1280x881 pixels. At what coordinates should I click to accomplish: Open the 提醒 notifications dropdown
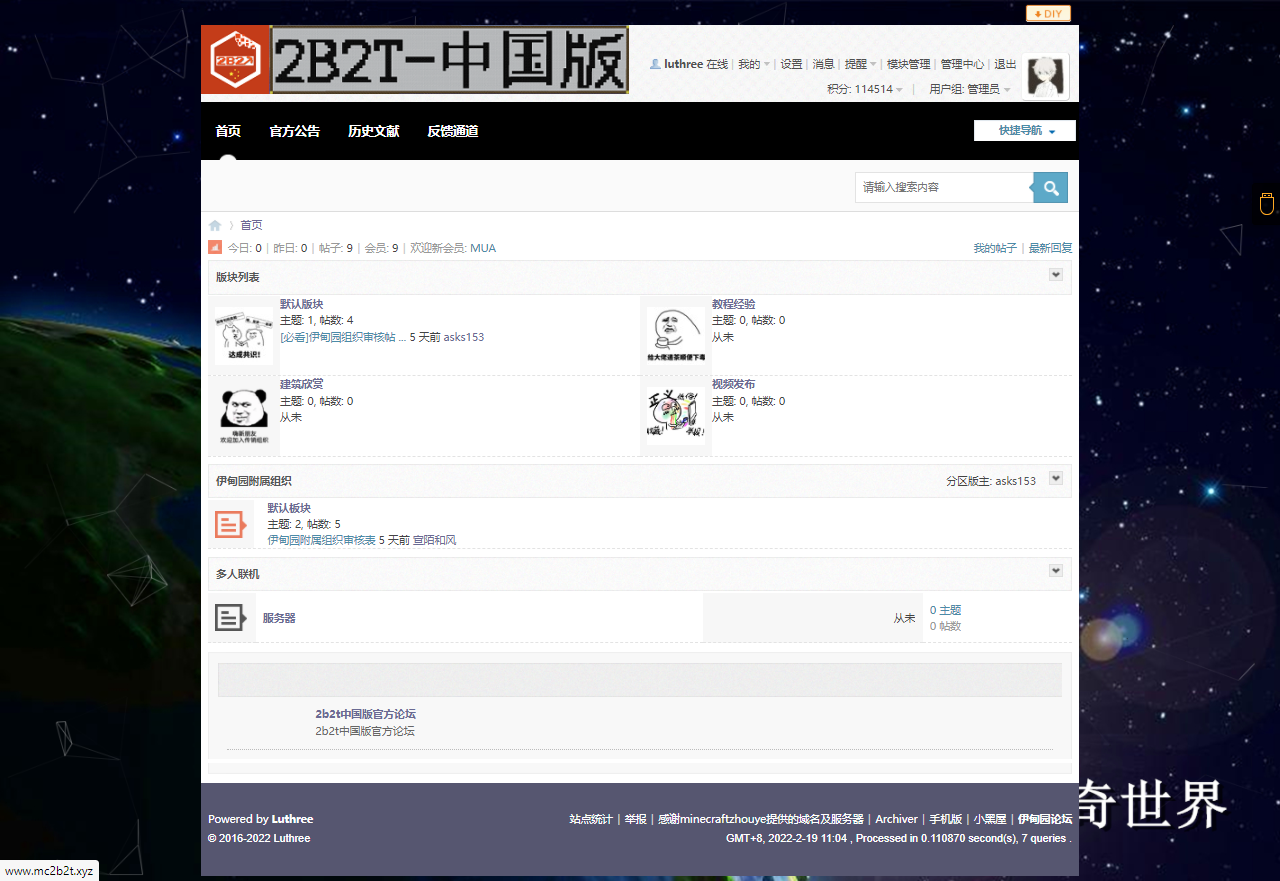pos(860,64)
